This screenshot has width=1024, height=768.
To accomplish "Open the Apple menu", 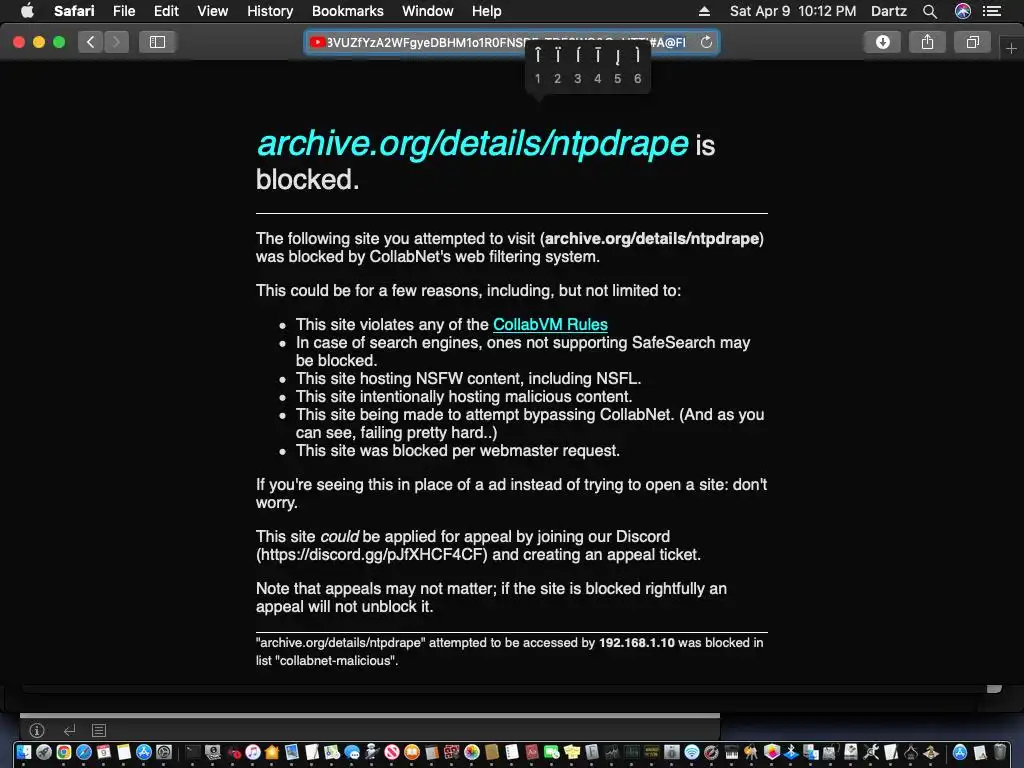I will click(x=27, y=11).
